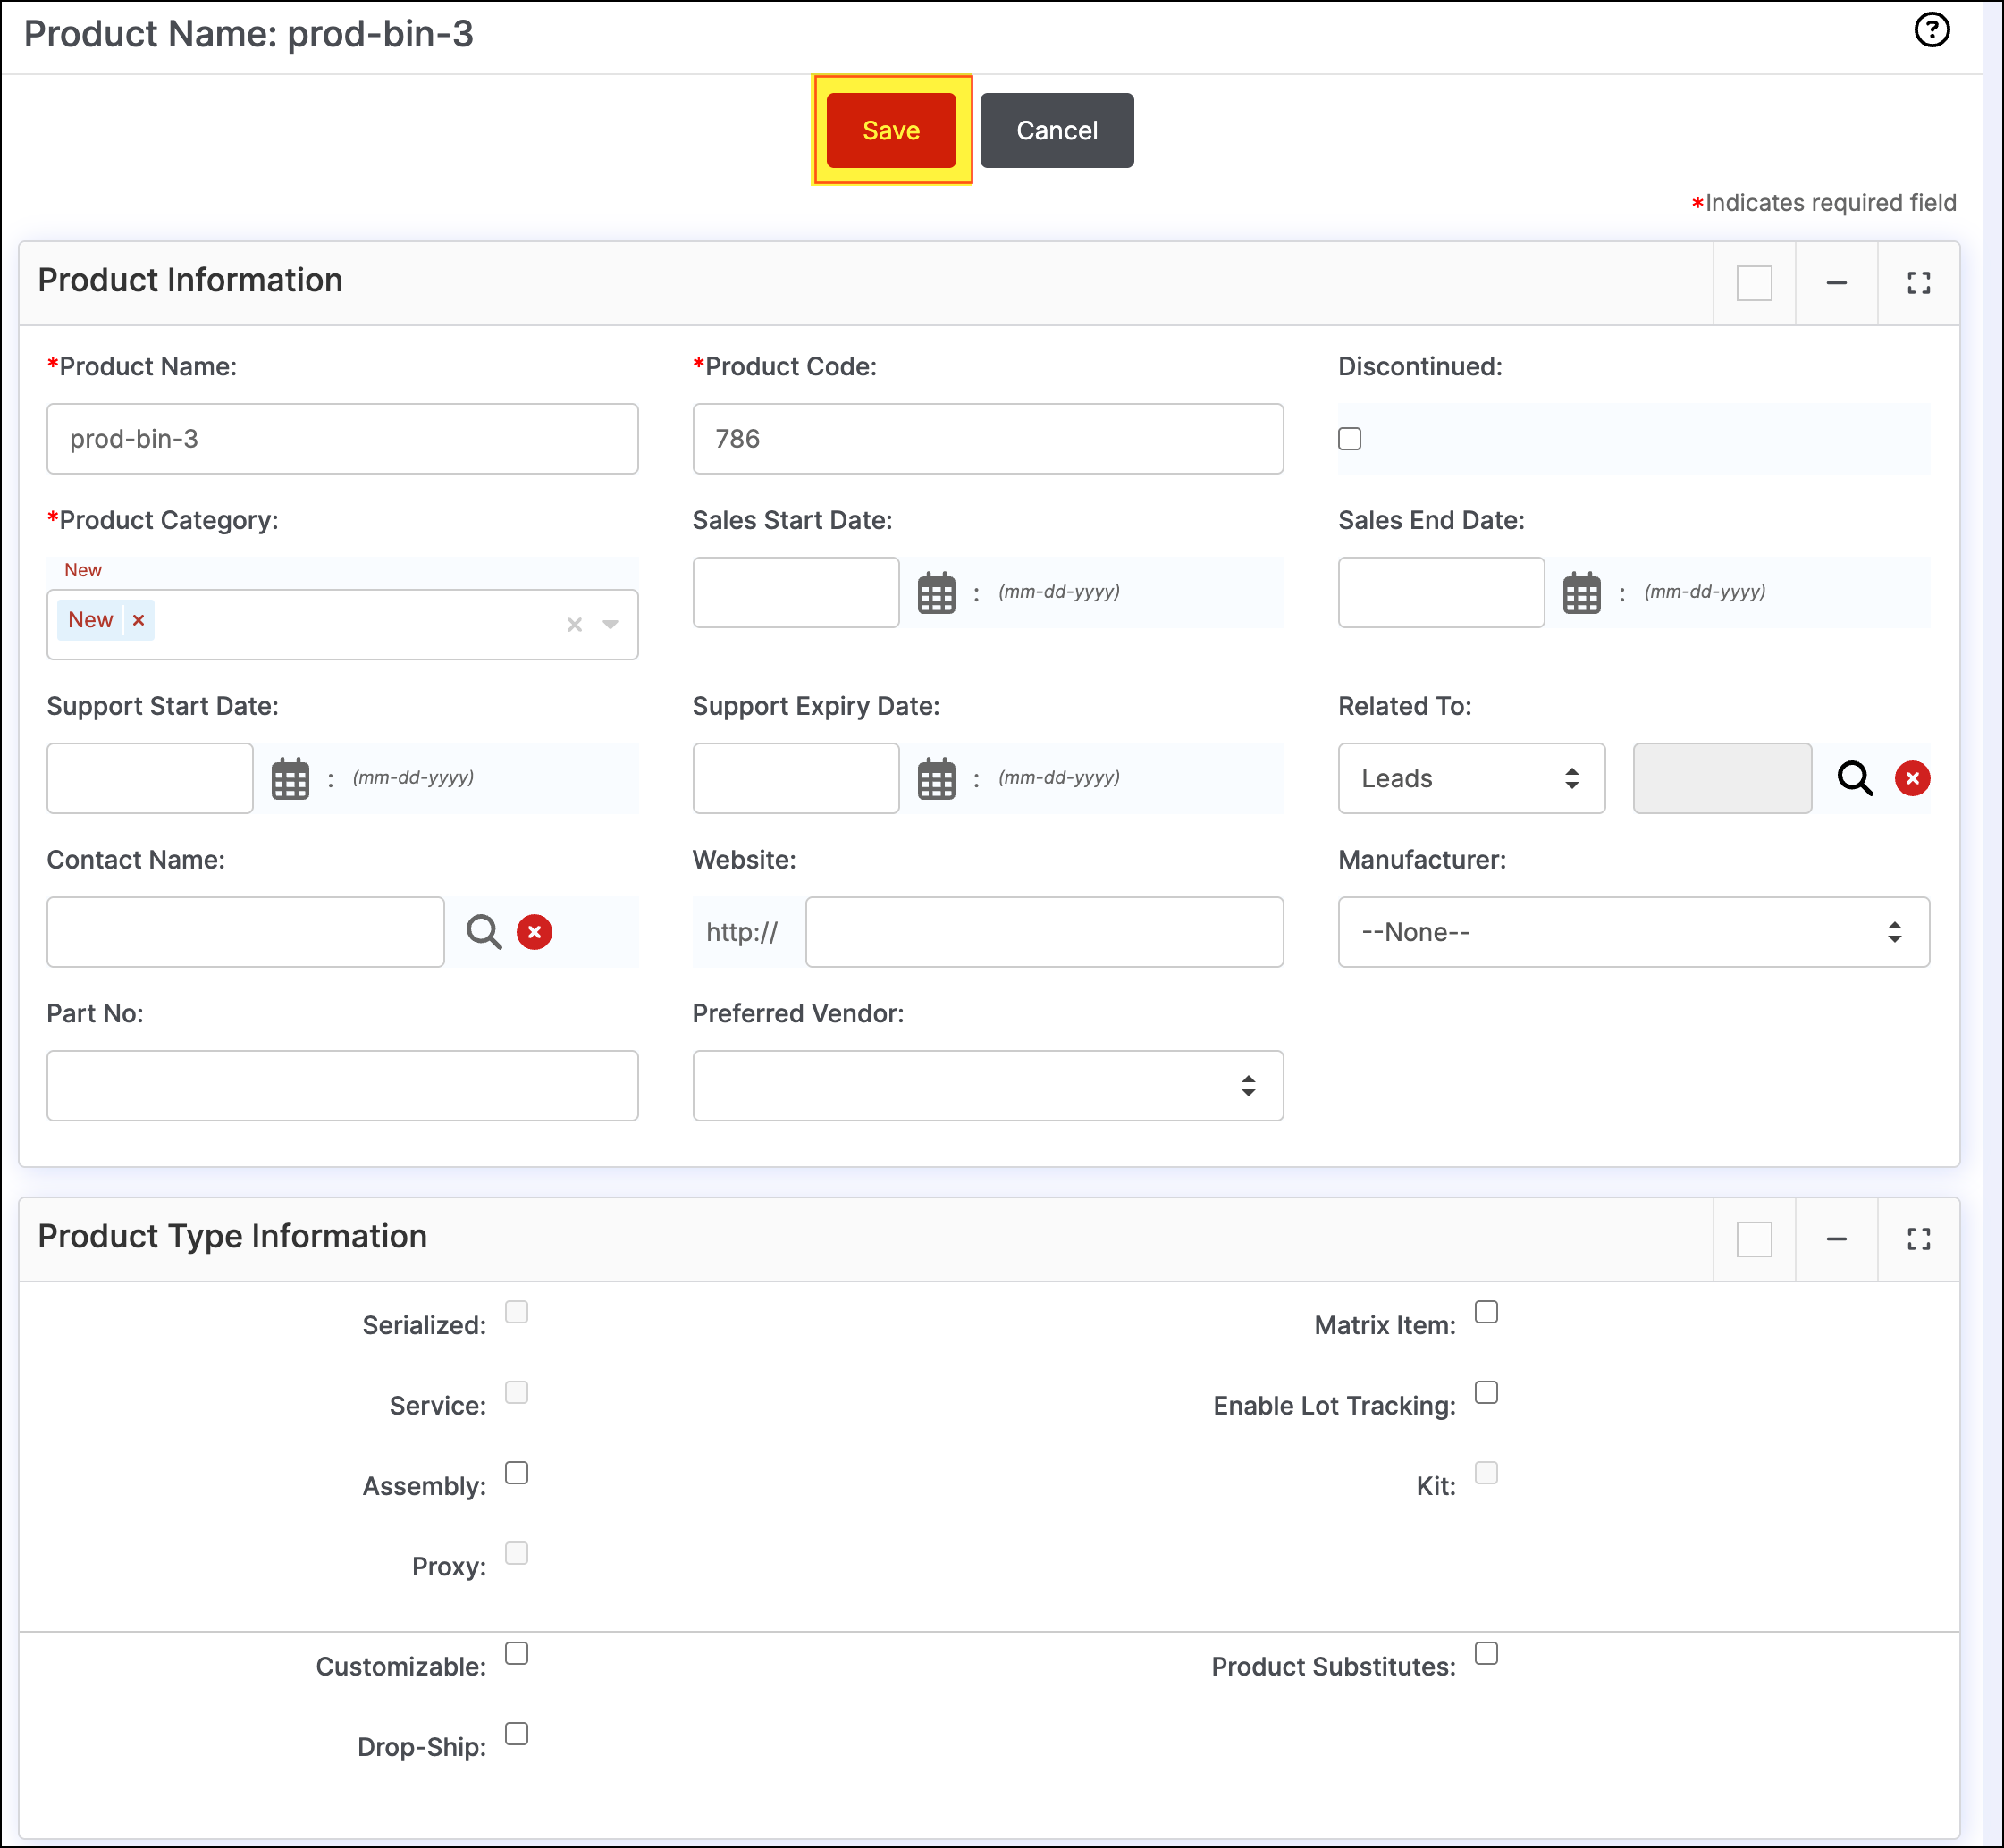Image resolution: width=2004 pixels, height=1848 pixels.
Task: Click the Support Start Date field
Action: tap(150, 778)
